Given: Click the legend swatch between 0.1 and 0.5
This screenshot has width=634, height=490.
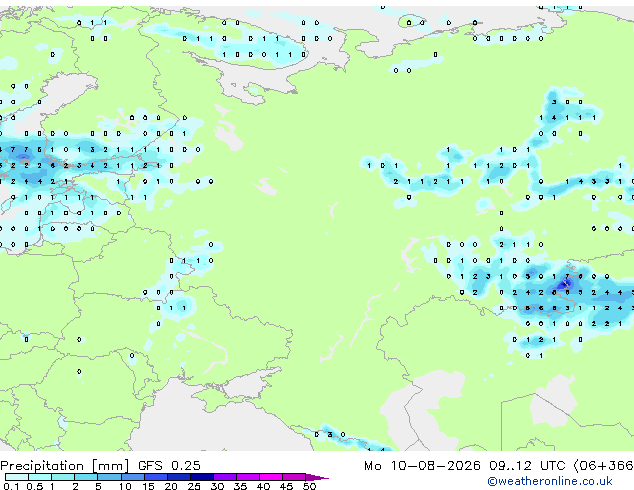Looking at the screenshot, I should (x=17, y=477).
